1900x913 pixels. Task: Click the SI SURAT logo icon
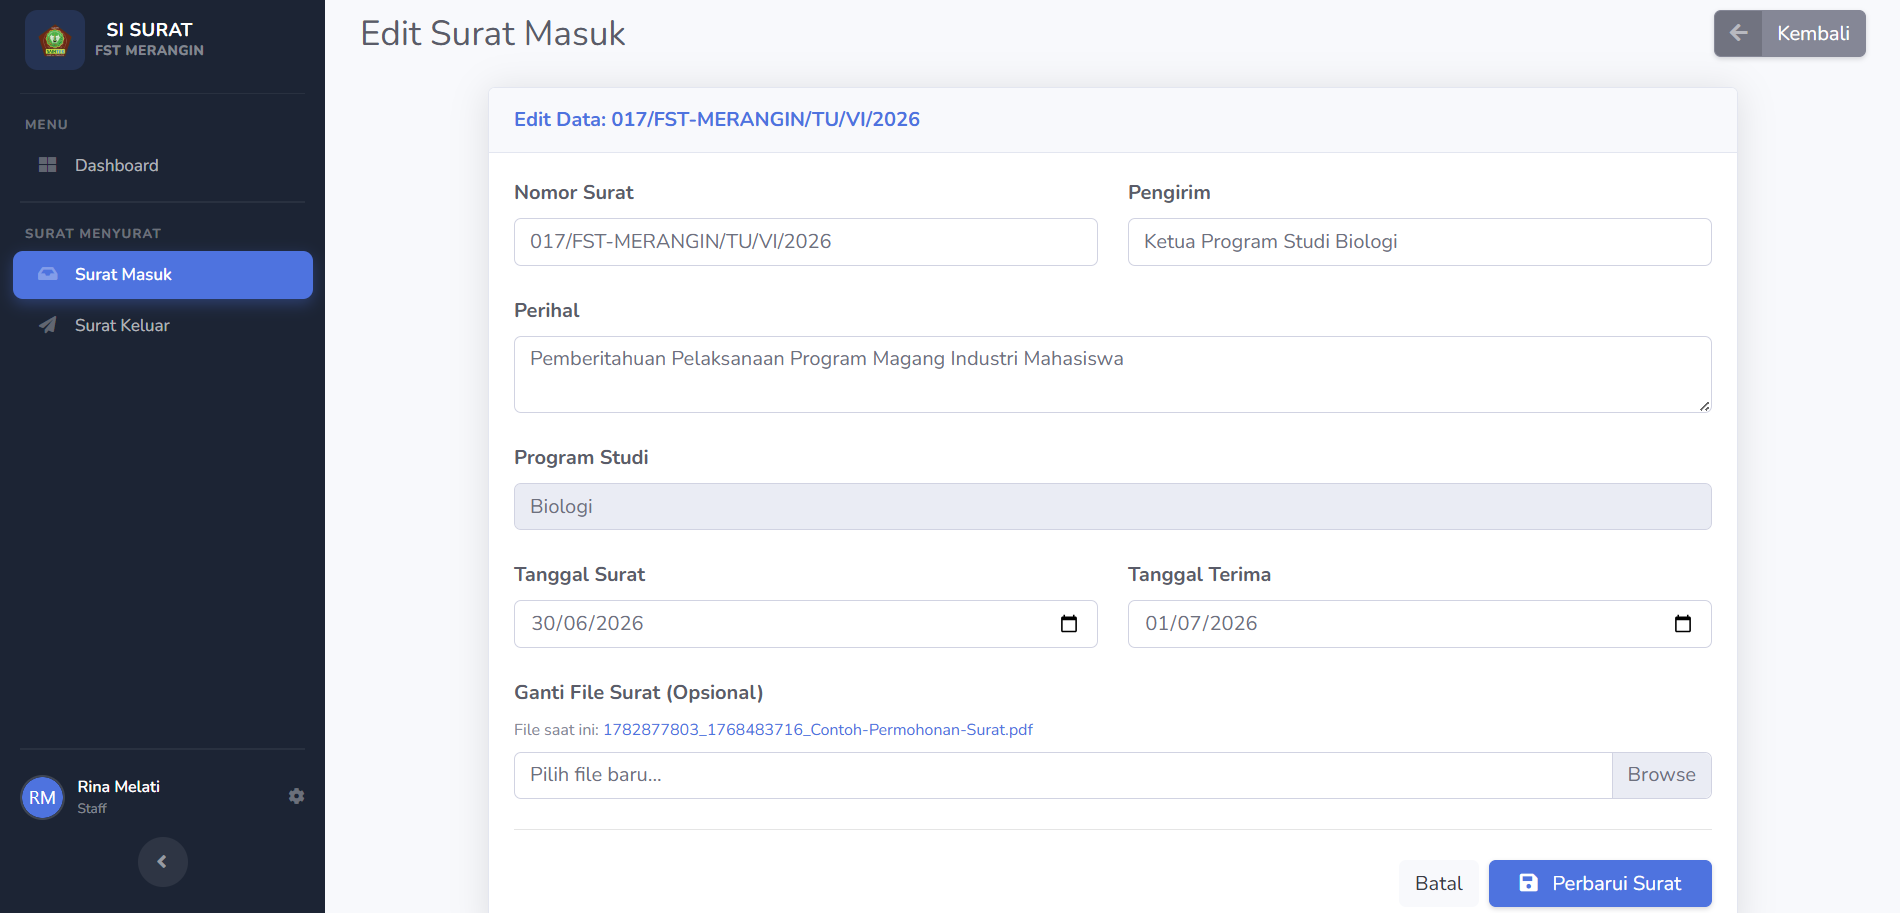[x=55, y=40]
